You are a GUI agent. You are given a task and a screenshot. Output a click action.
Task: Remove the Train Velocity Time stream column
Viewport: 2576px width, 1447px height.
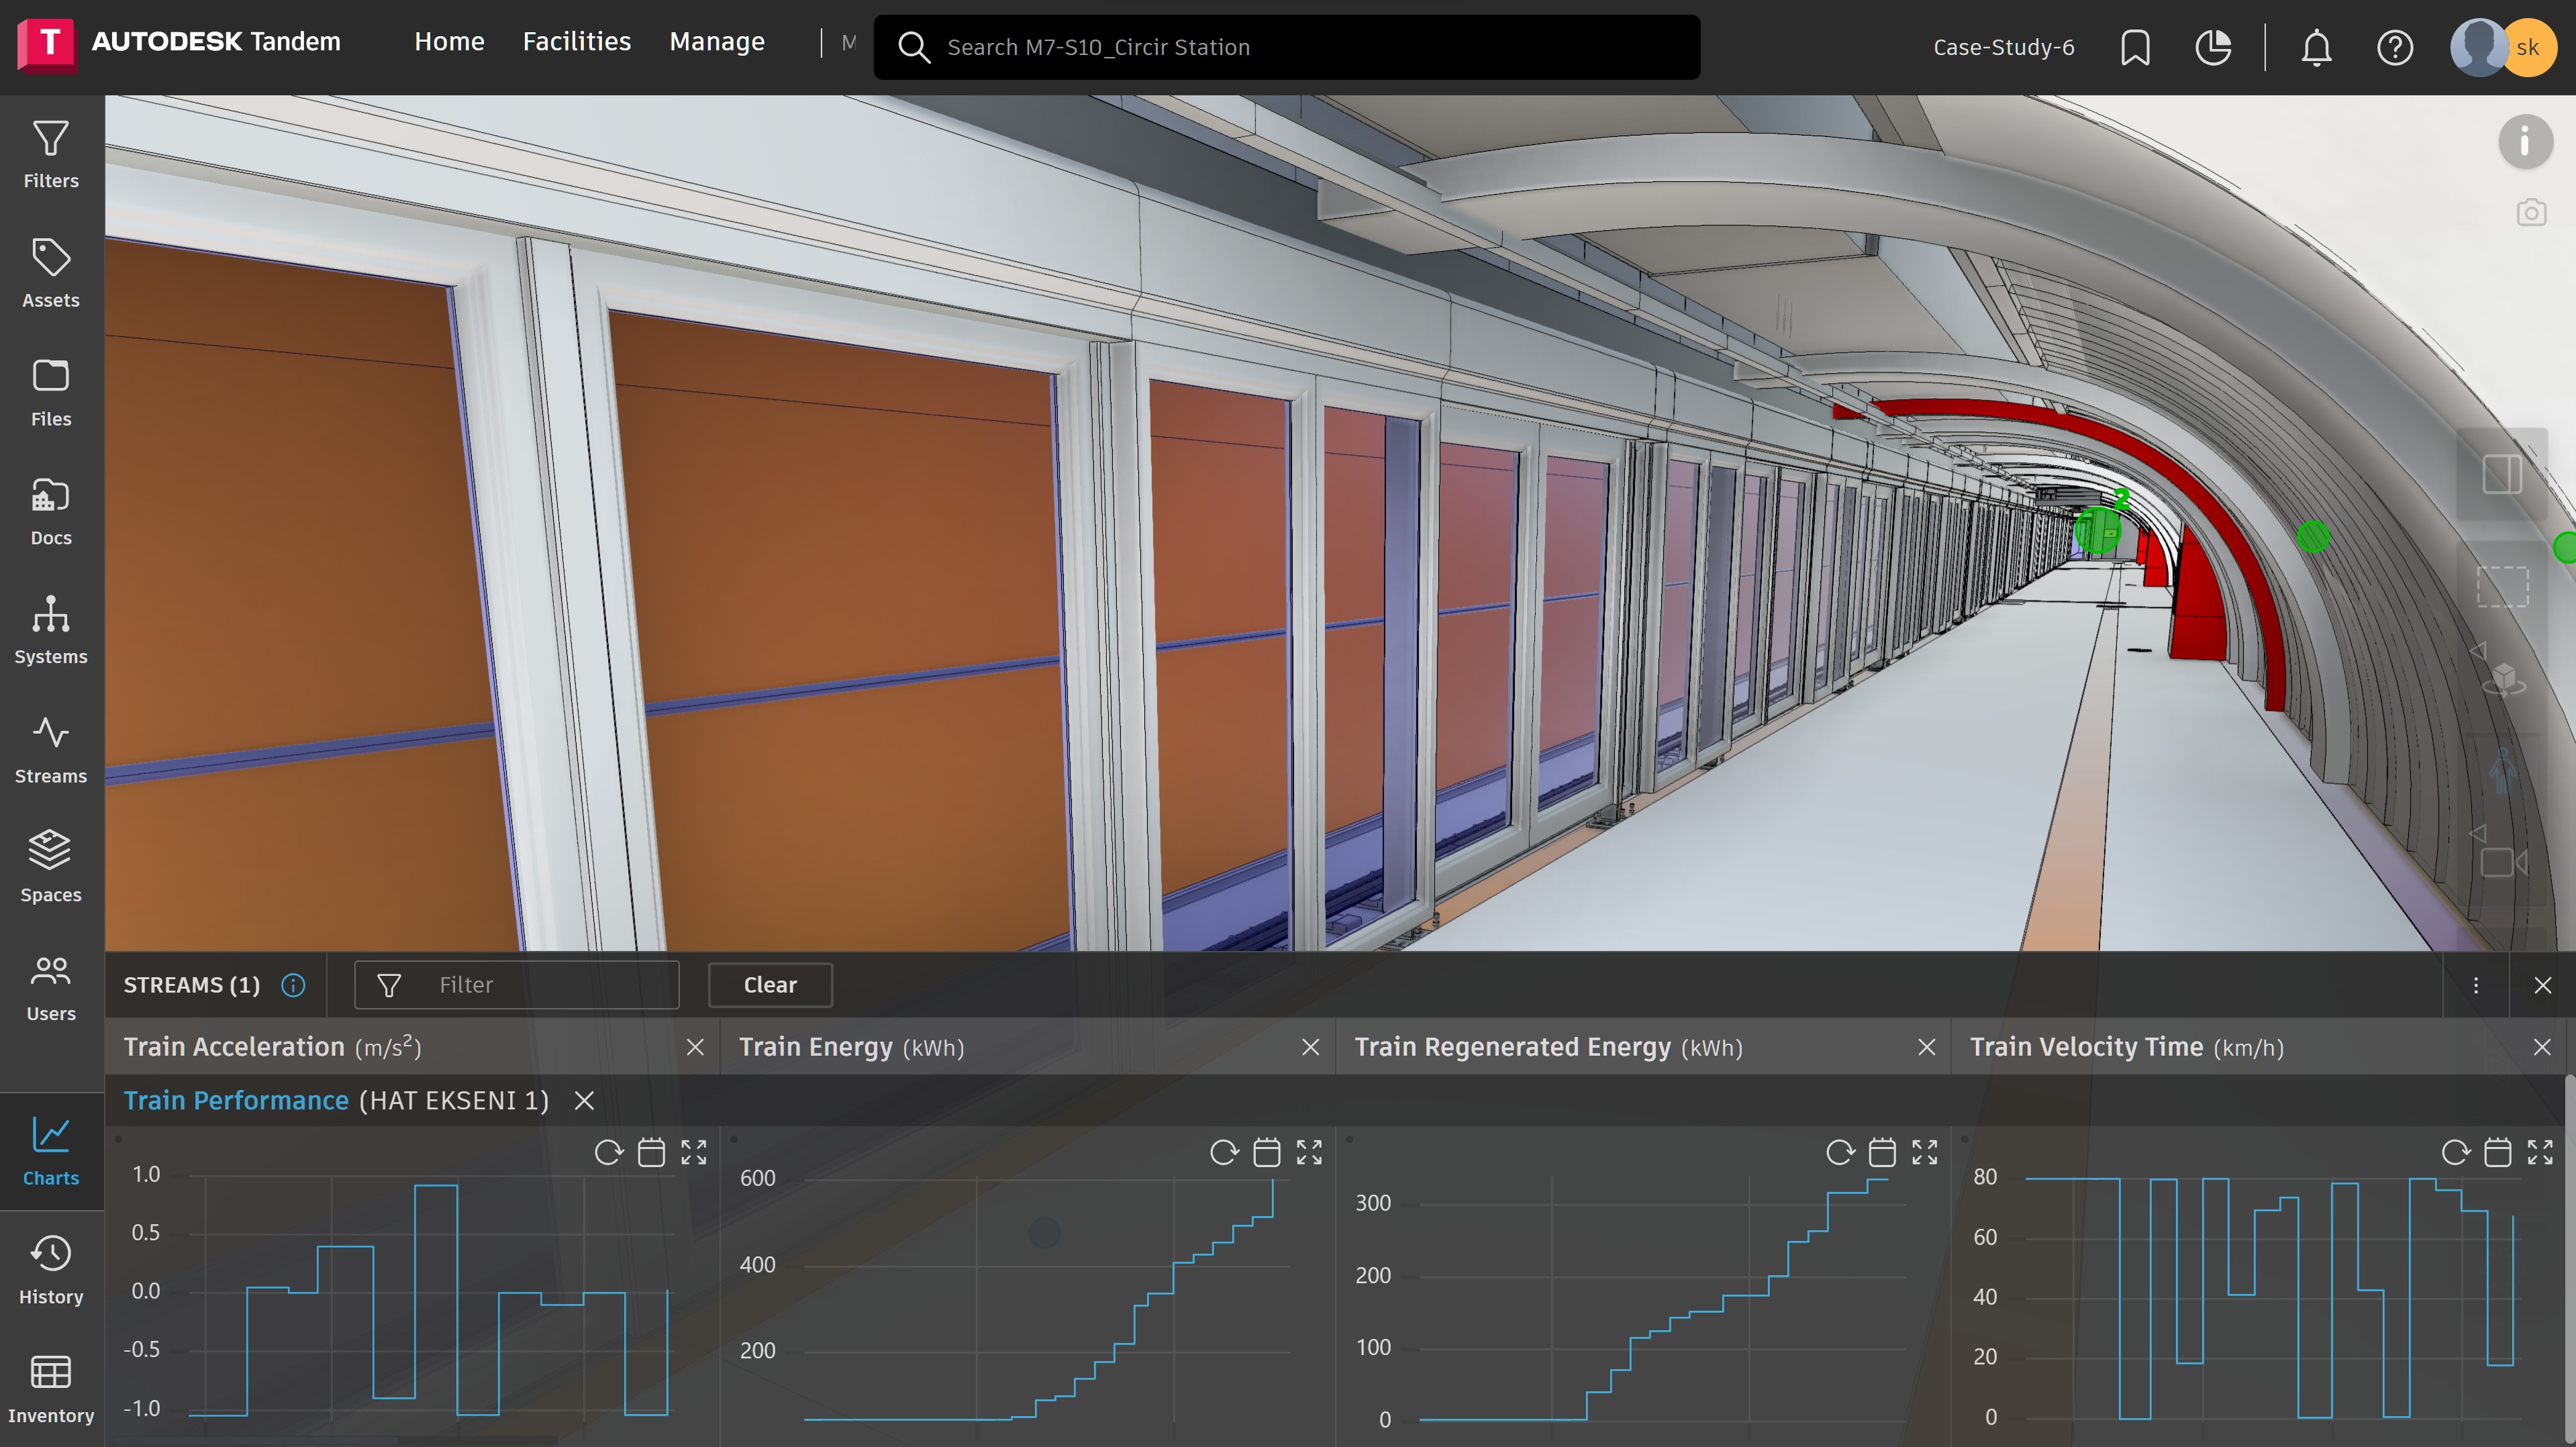(2542, 1047)
